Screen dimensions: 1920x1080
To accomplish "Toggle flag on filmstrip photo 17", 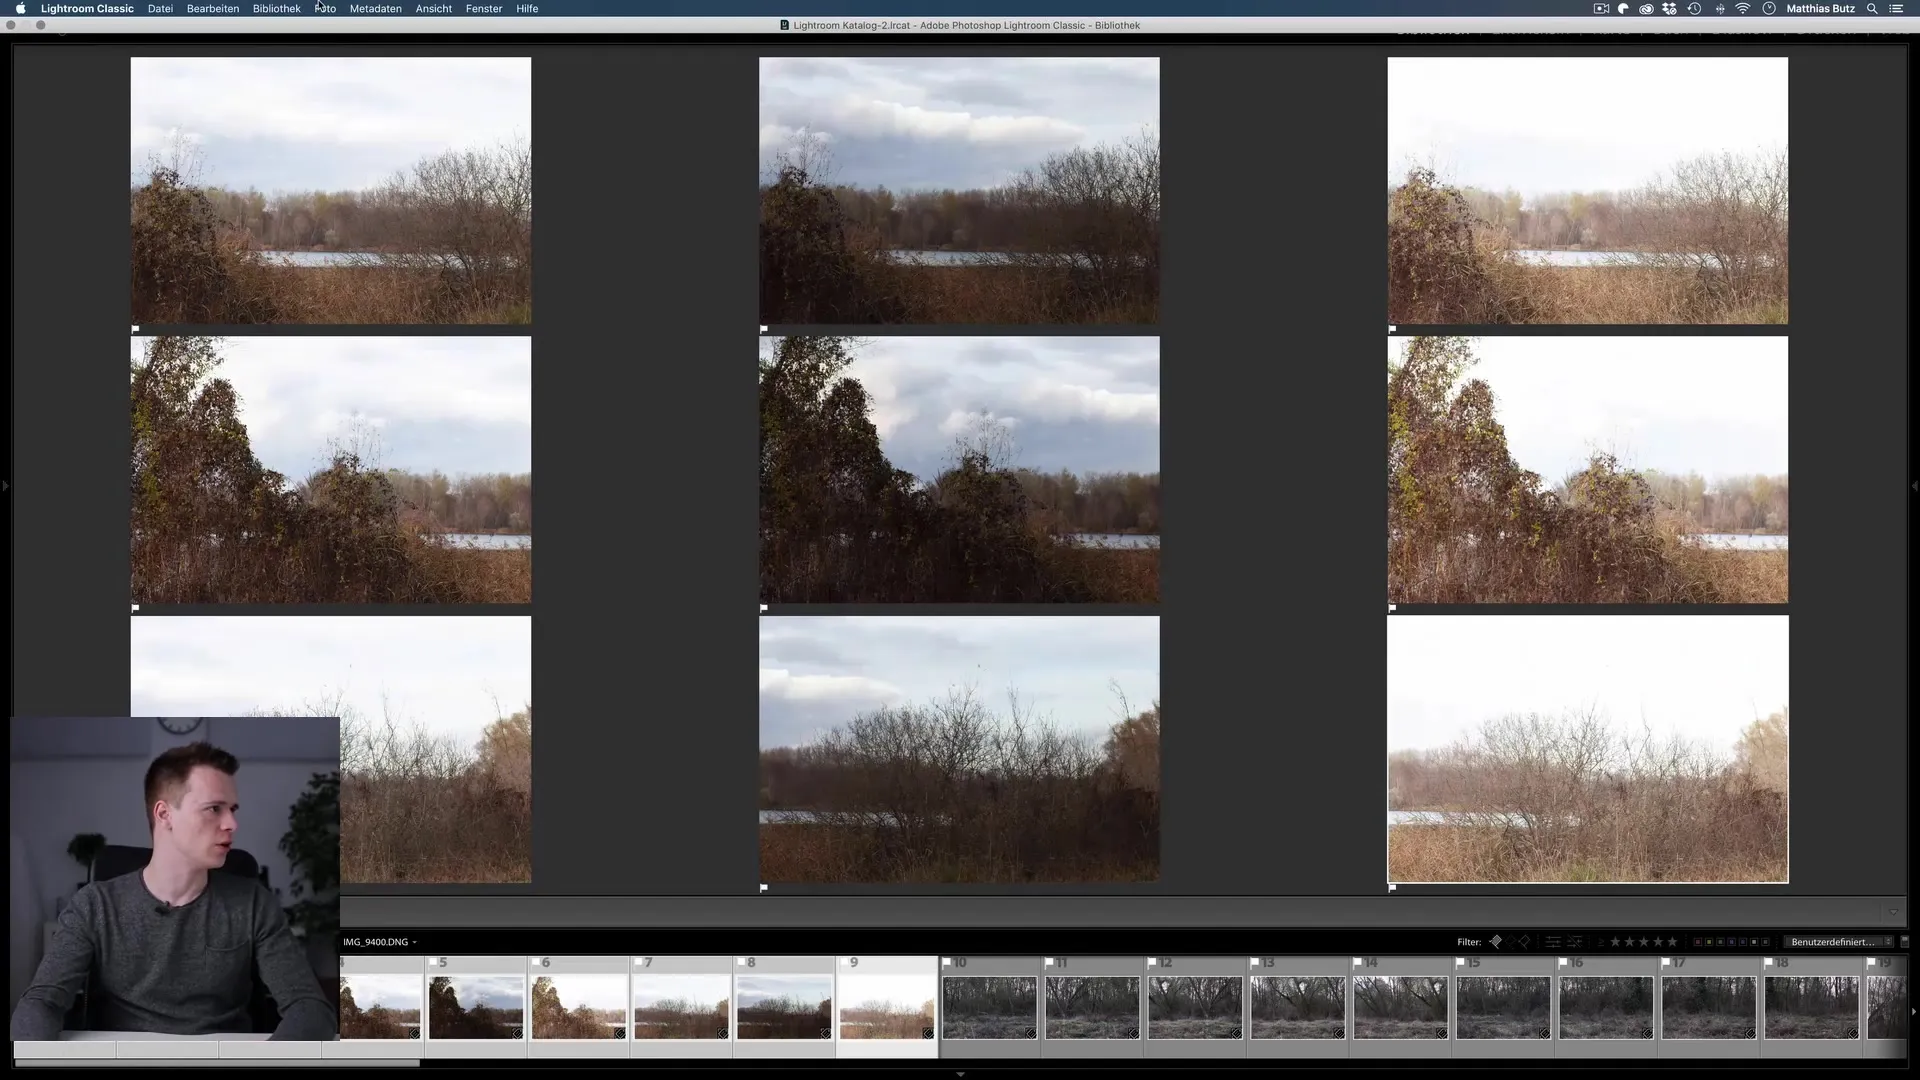I will [x=1666, y=962].
